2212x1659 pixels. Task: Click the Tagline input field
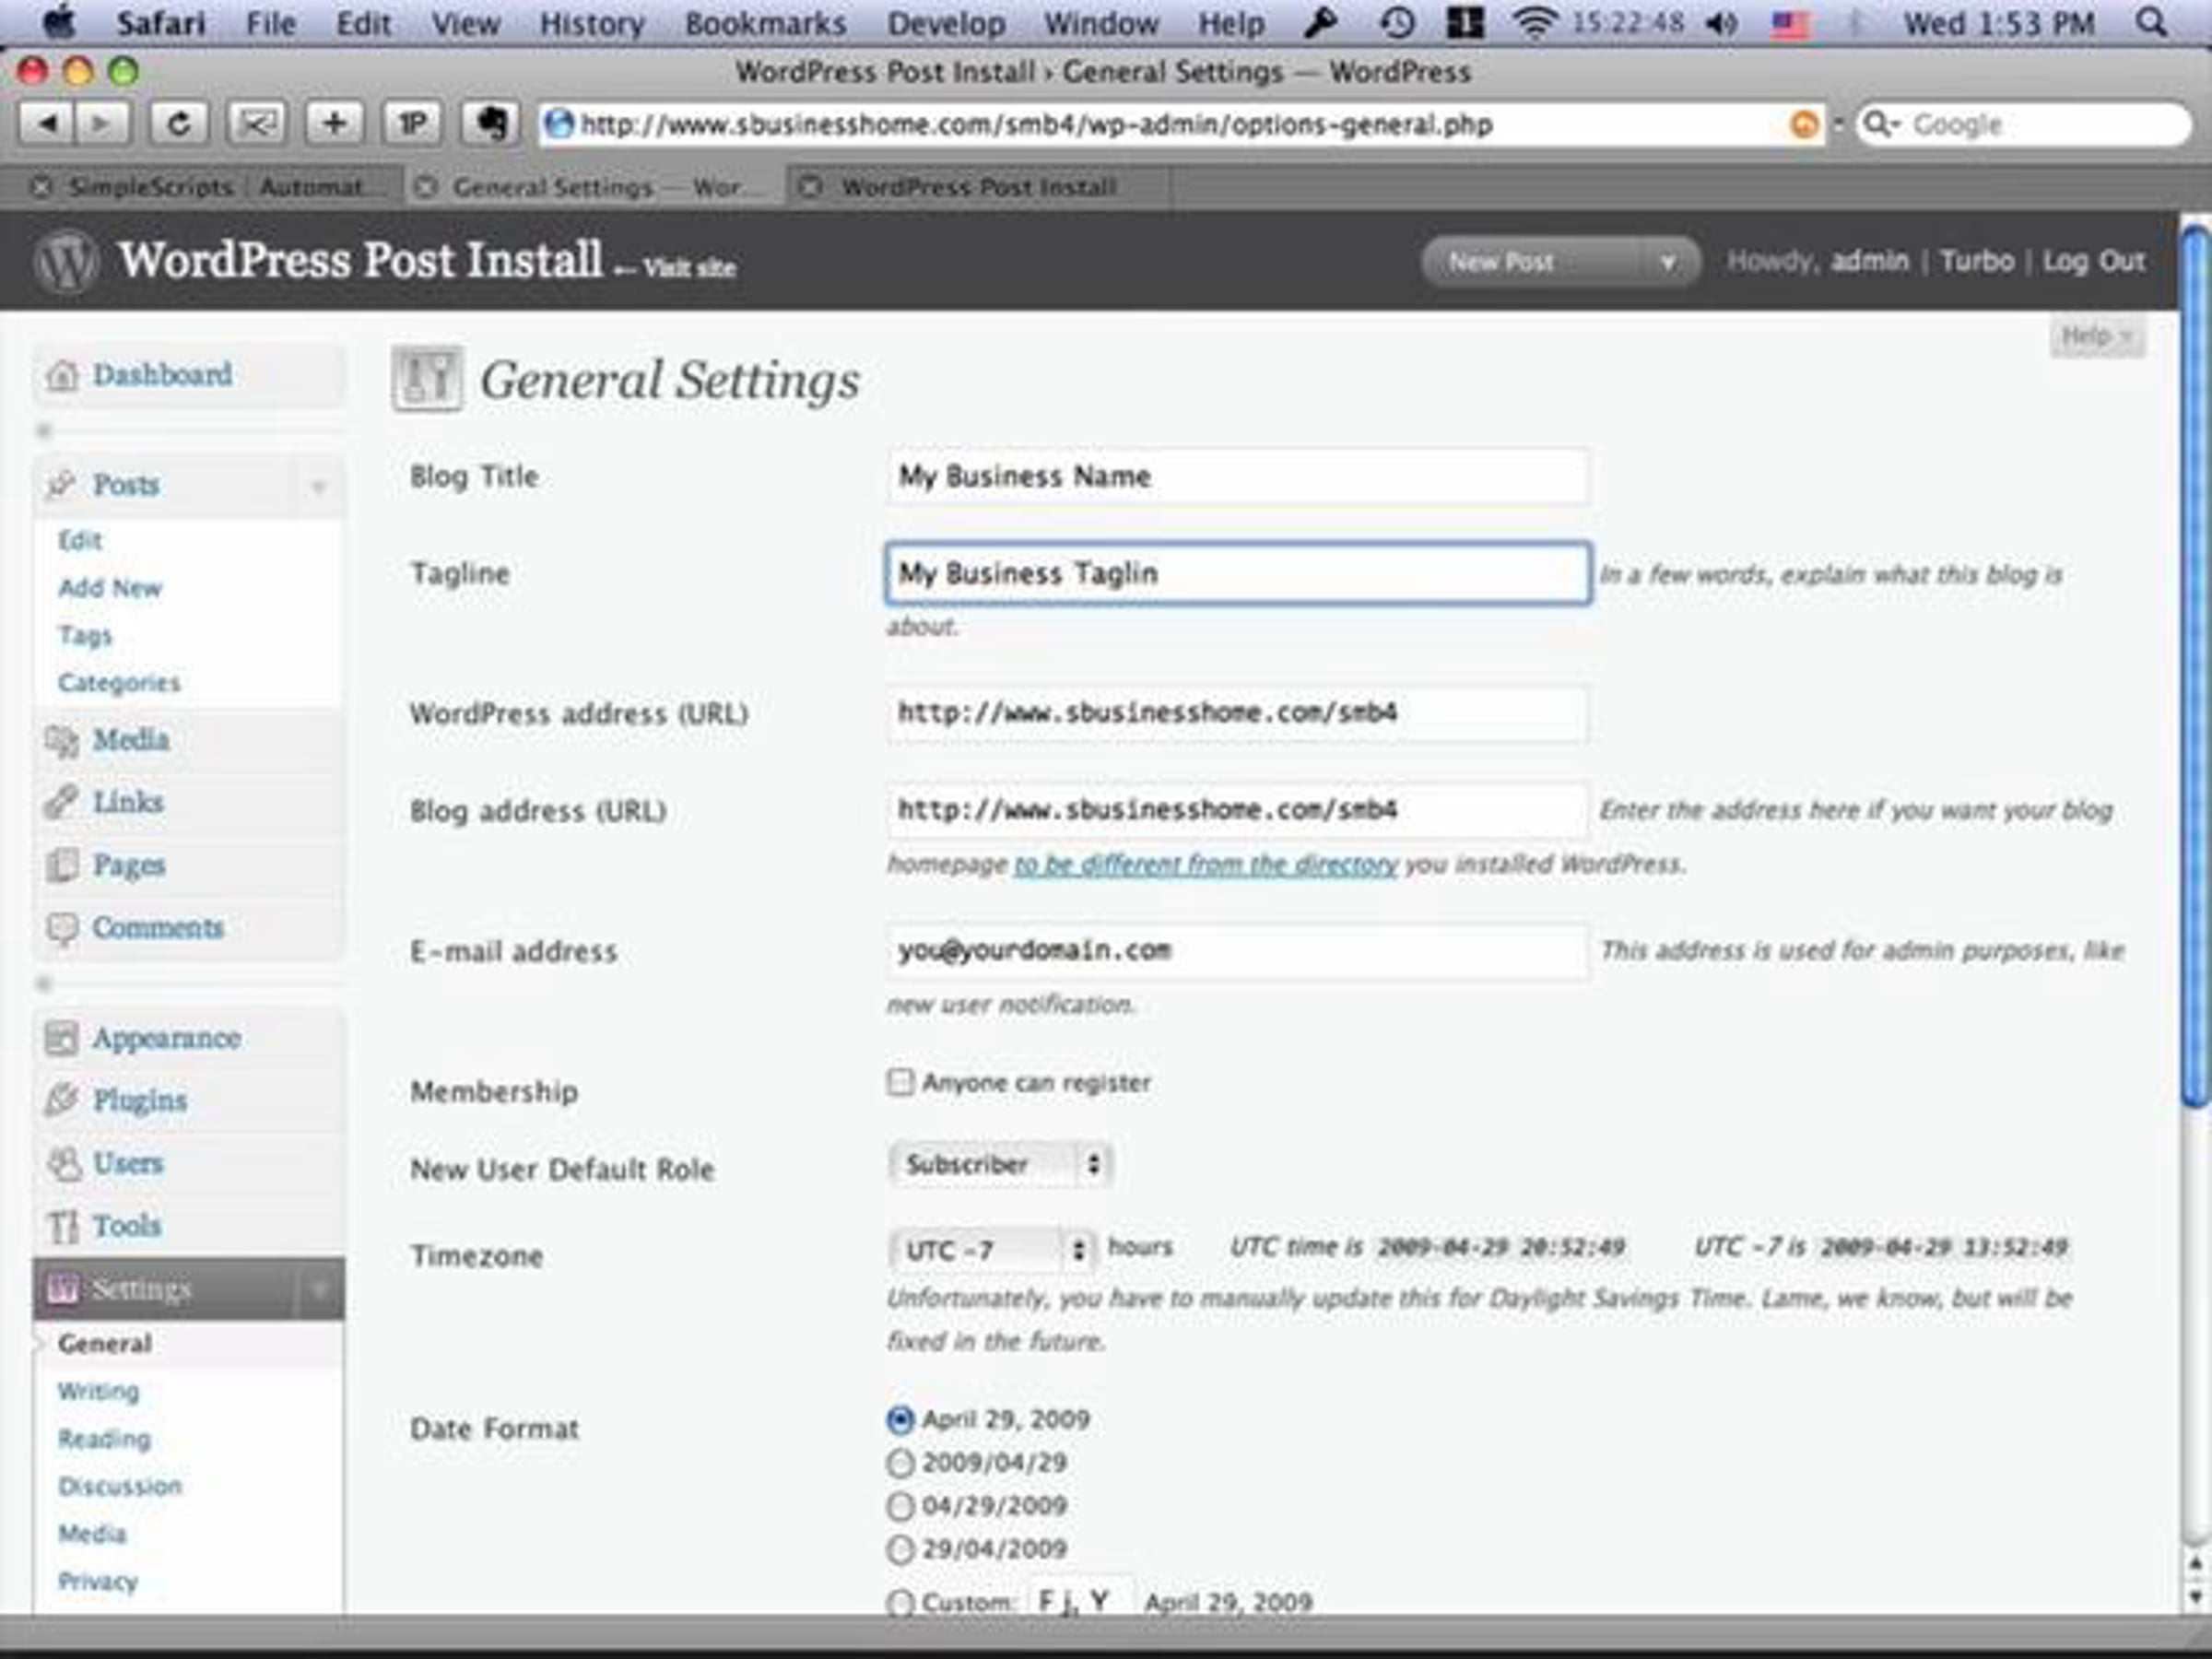coord(1238,573)
